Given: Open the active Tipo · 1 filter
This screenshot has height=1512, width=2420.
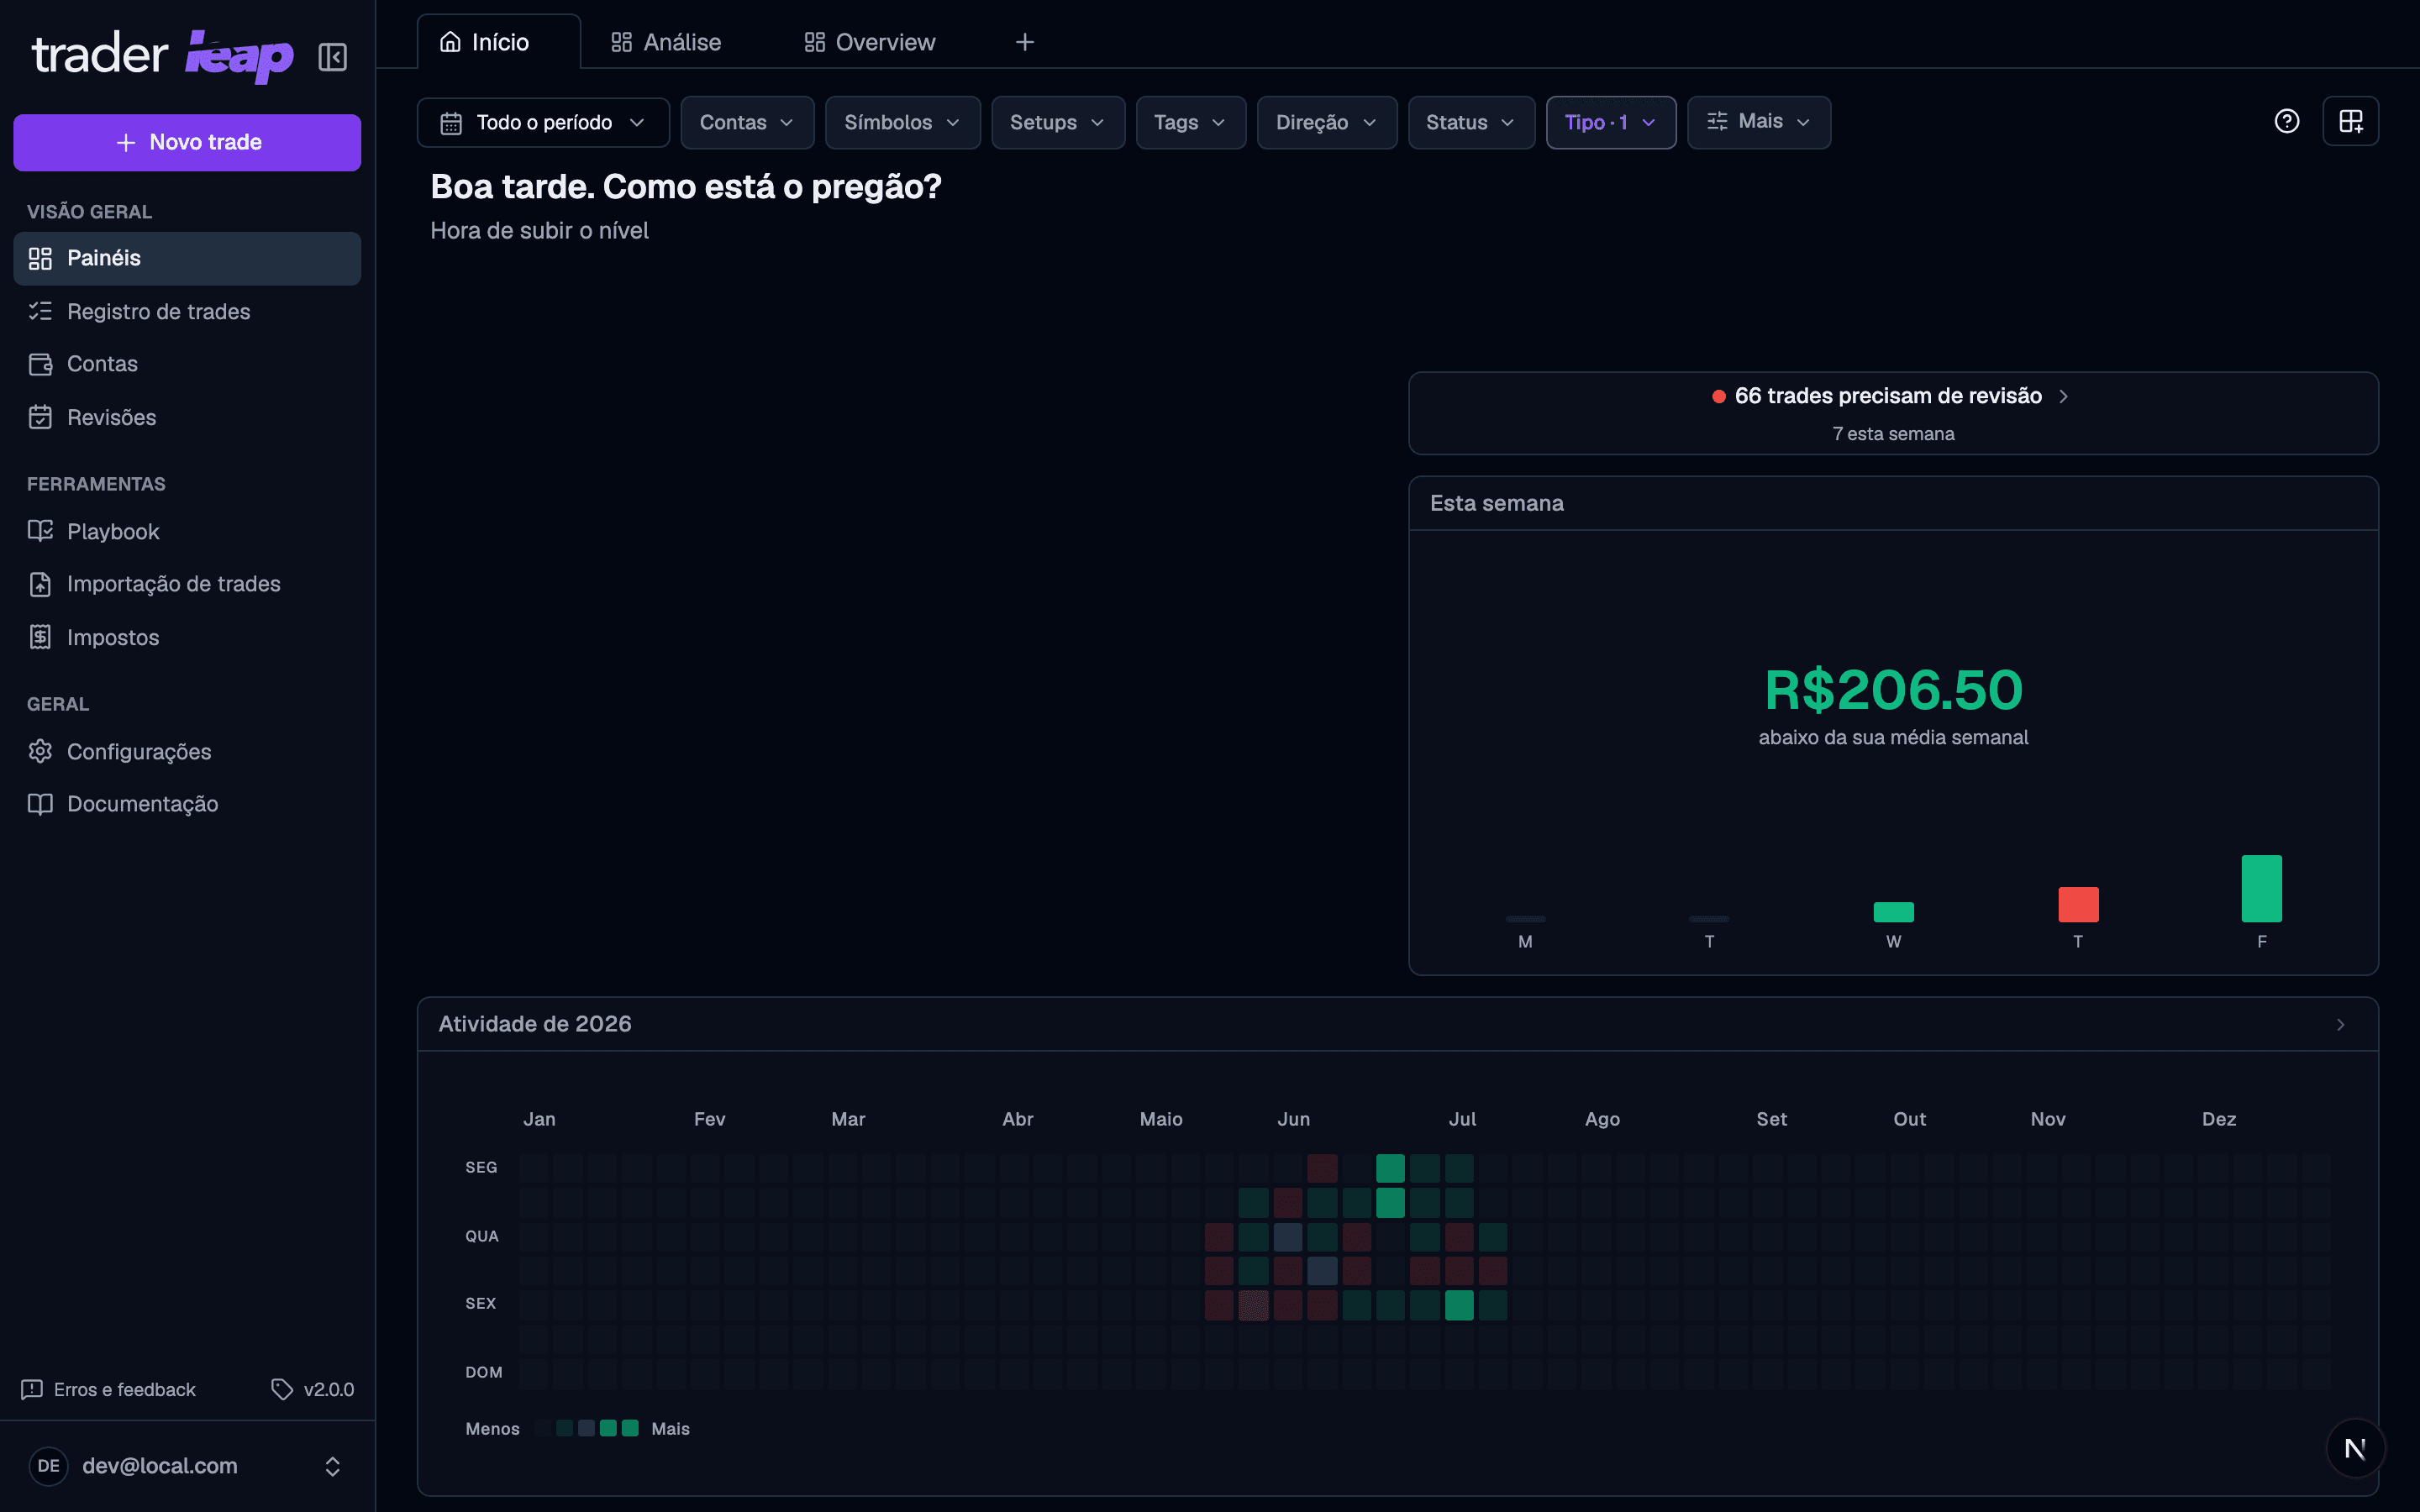Looking at the screenshot, I should (1611, 122).
